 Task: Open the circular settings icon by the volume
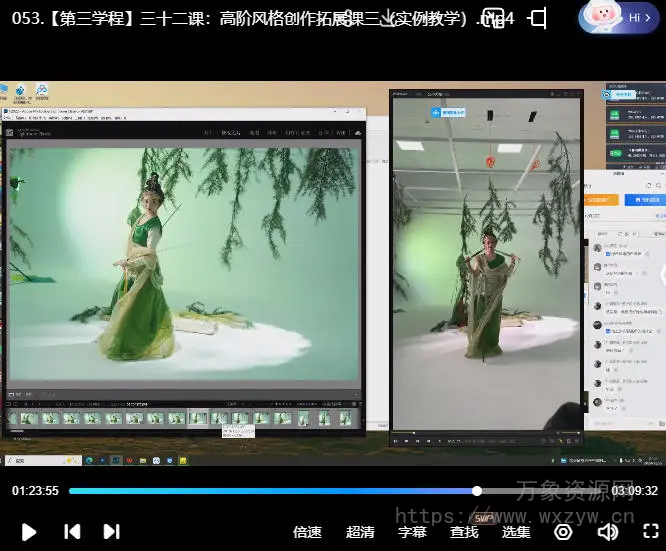563,532
